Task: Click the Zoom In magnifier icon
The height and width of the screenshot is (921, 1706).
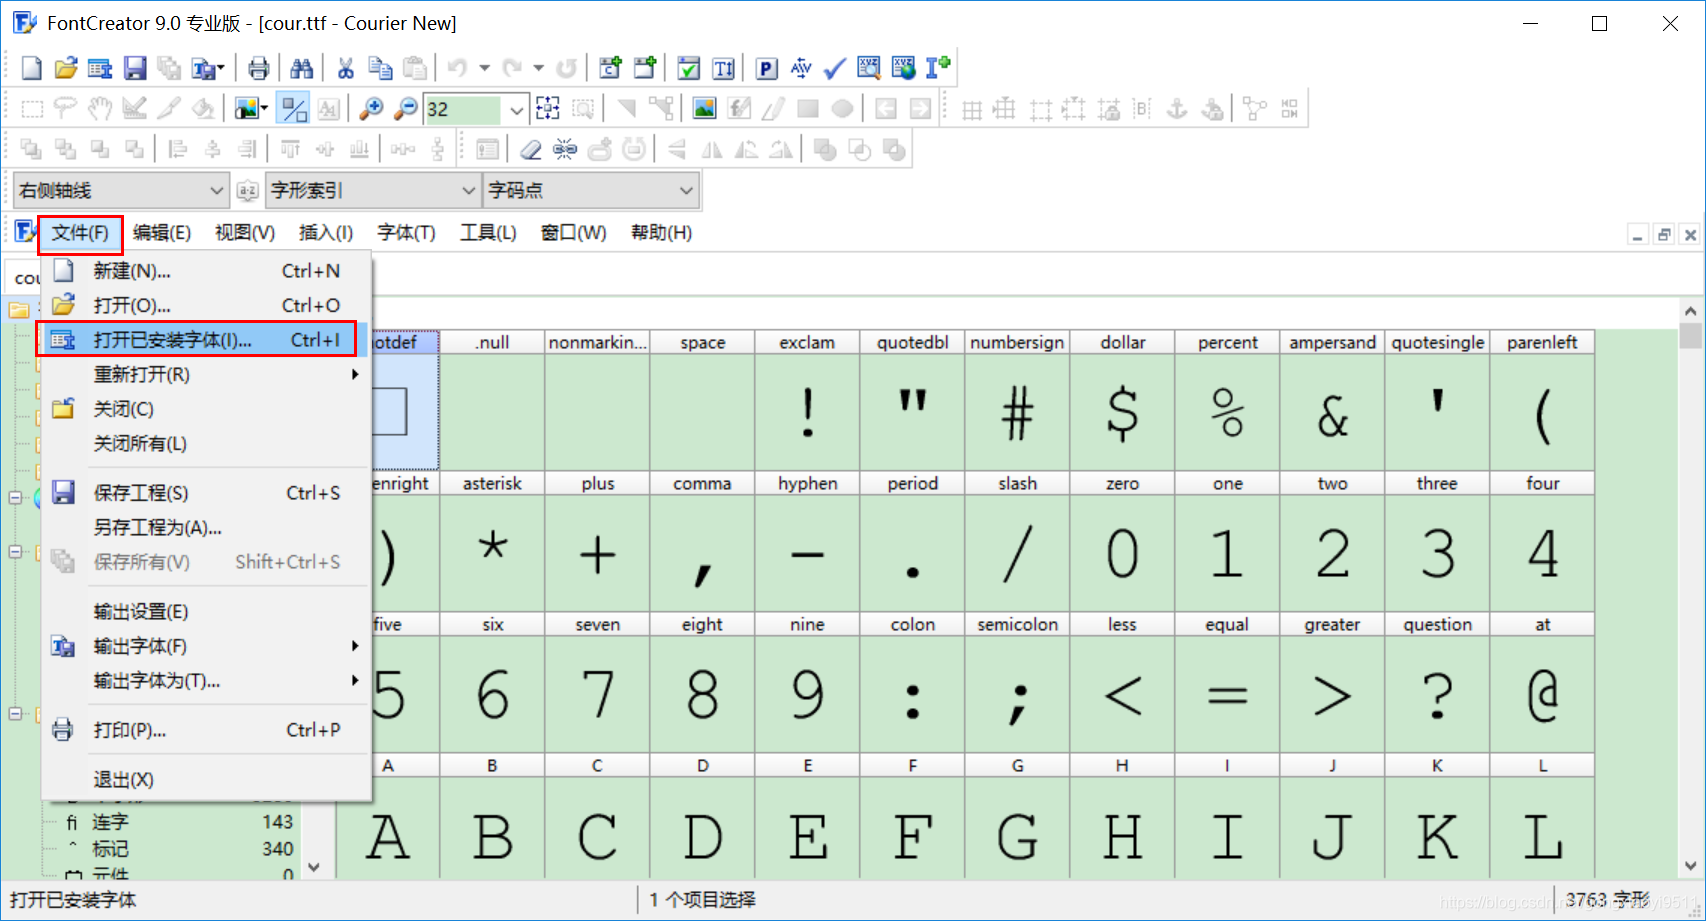Action: pyautogui.click(x=371, y=109)
